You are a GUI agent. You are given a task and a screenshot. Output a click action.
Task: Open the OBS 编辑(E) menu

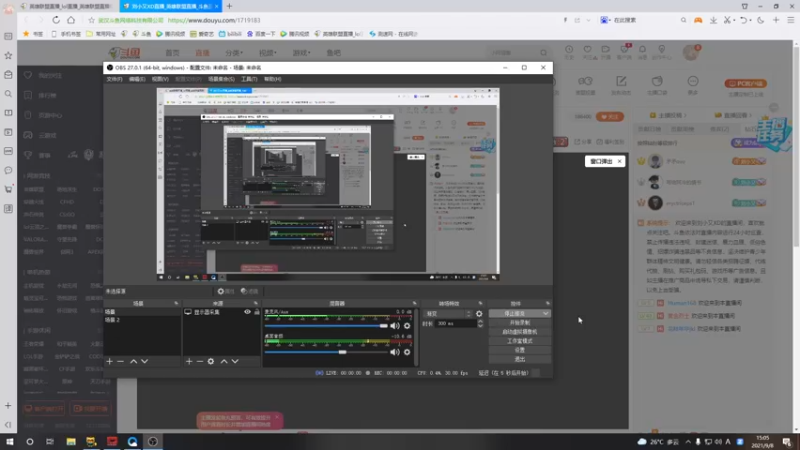pos(137,79)
